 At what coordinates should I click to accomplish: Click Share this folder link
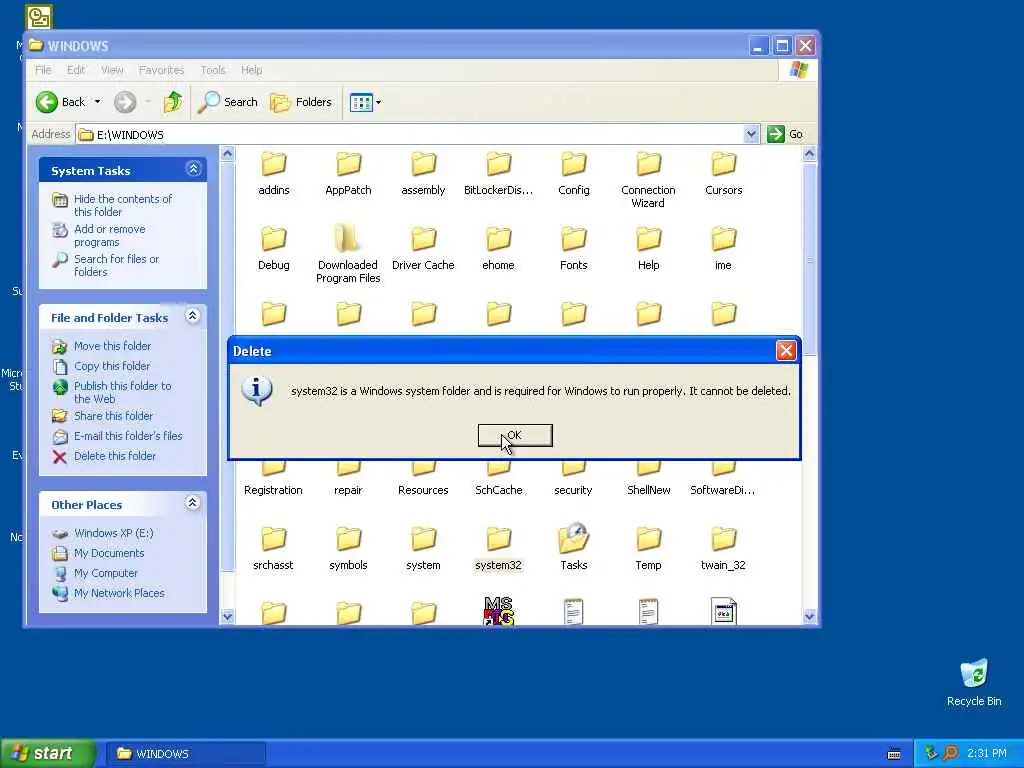tap(113, 416)
